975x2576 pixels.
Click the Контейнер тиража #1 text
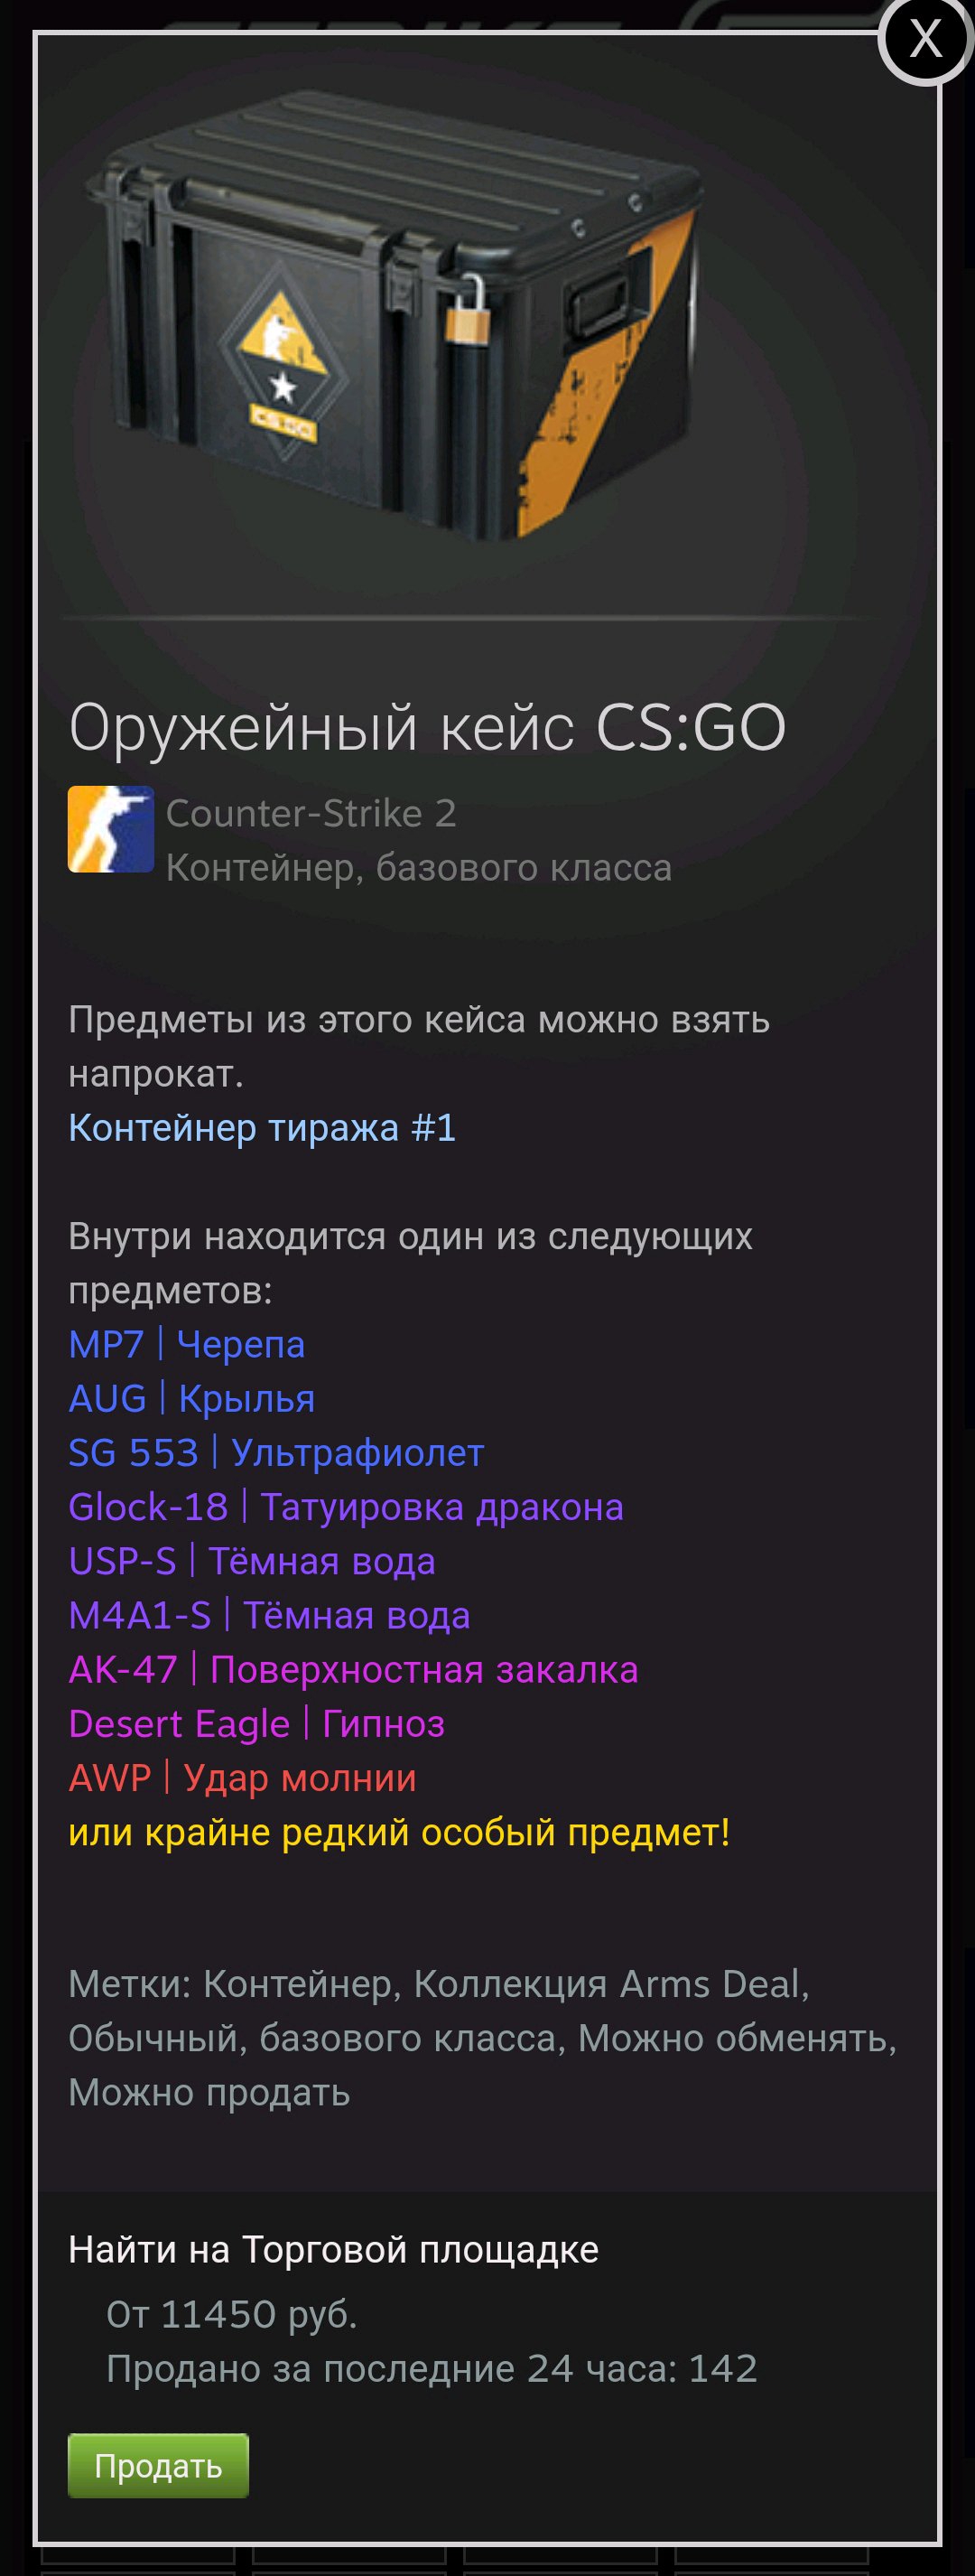click(x=262, y=1127)
